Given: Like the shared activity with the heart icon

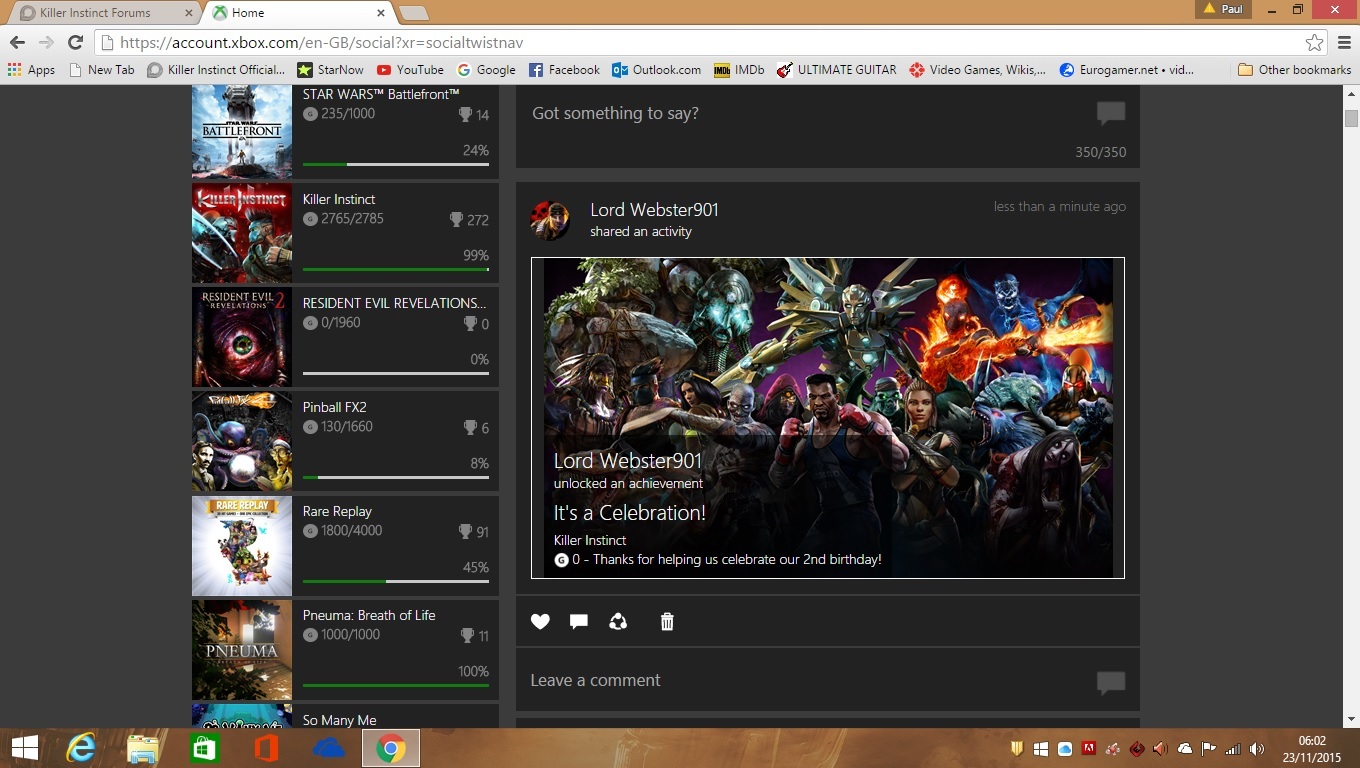Looking at the screenshot, I should point(540,622).
